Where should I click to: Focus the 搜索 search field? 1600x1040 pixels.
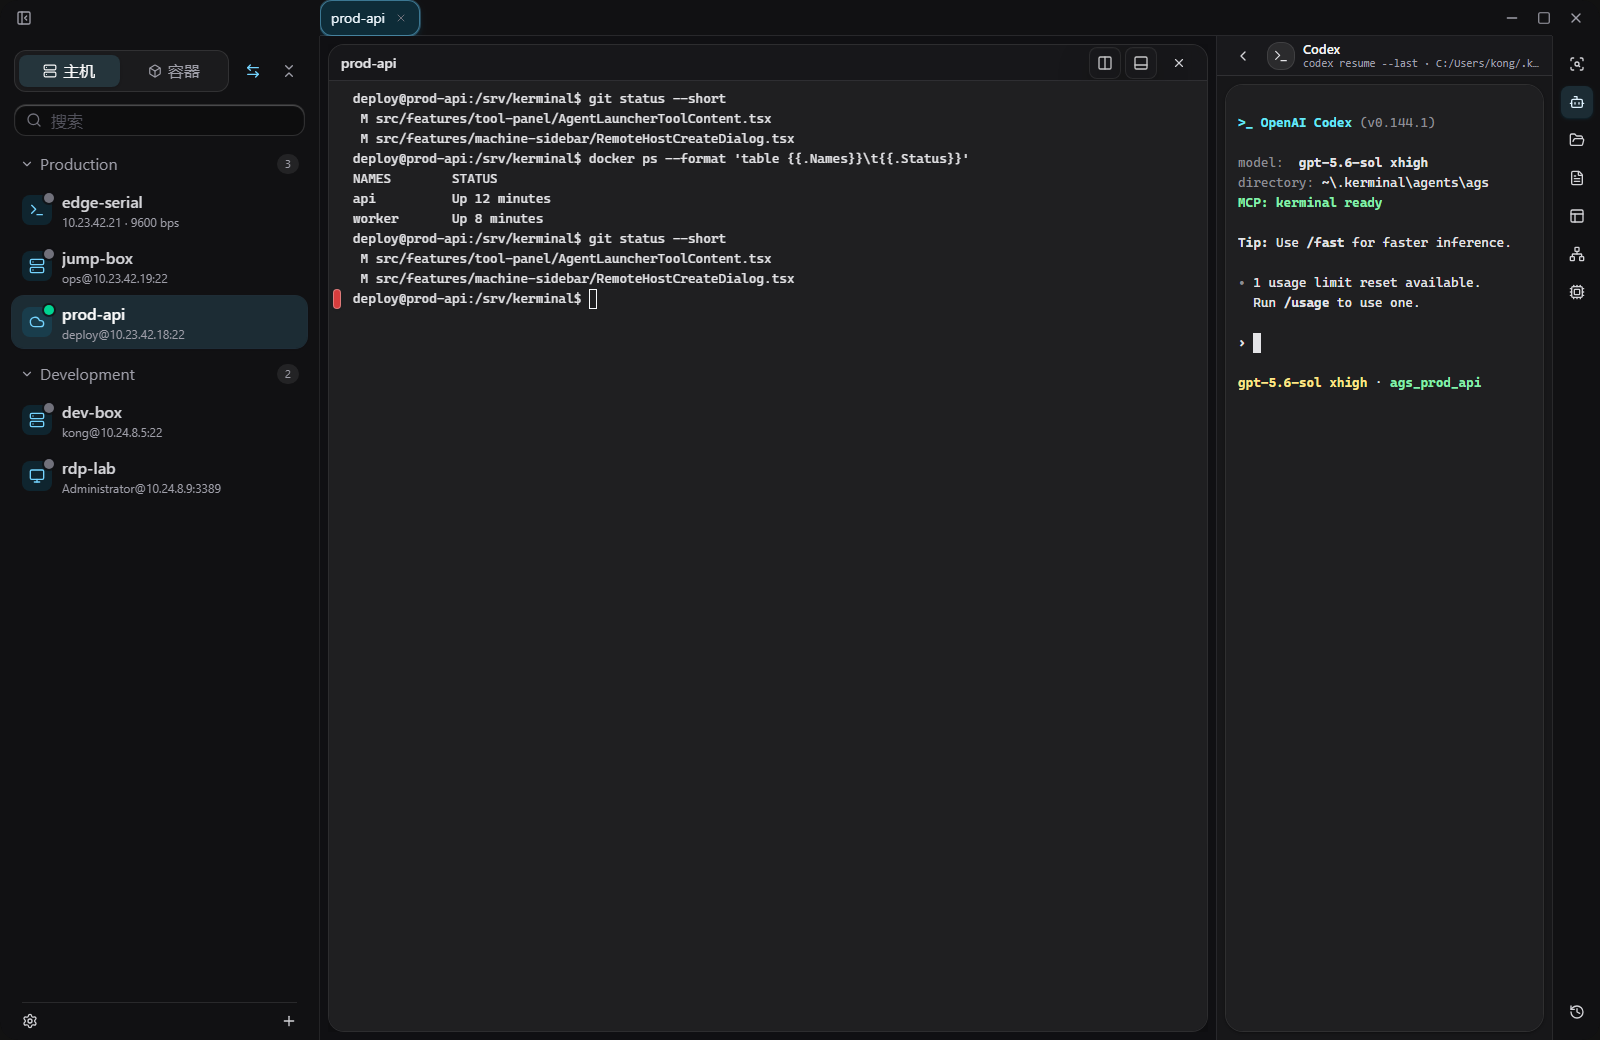coord(160,121)
